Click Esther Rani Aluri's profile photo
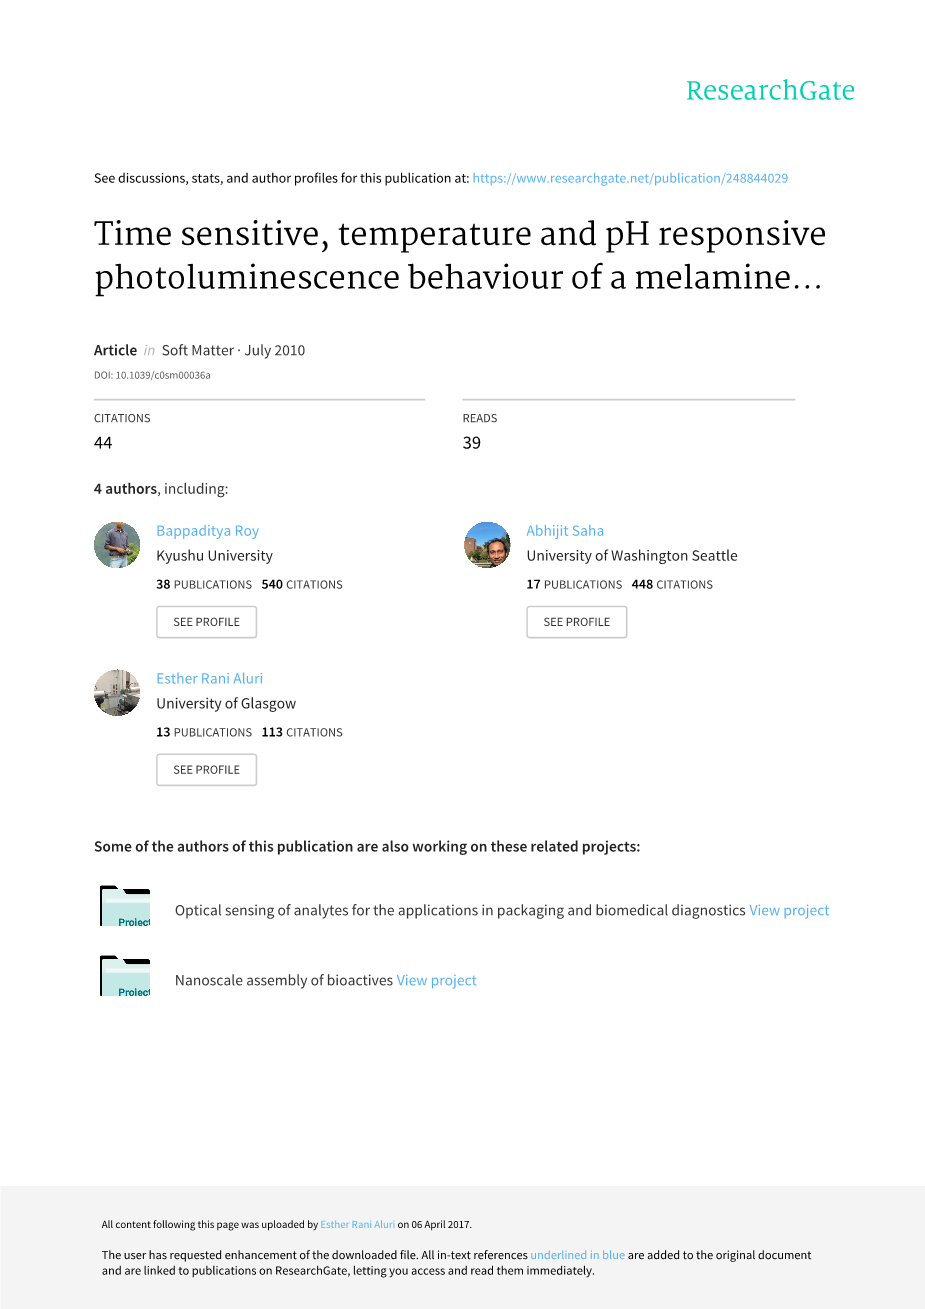Screen dimensions: 925x1309 tap(117, 692)
